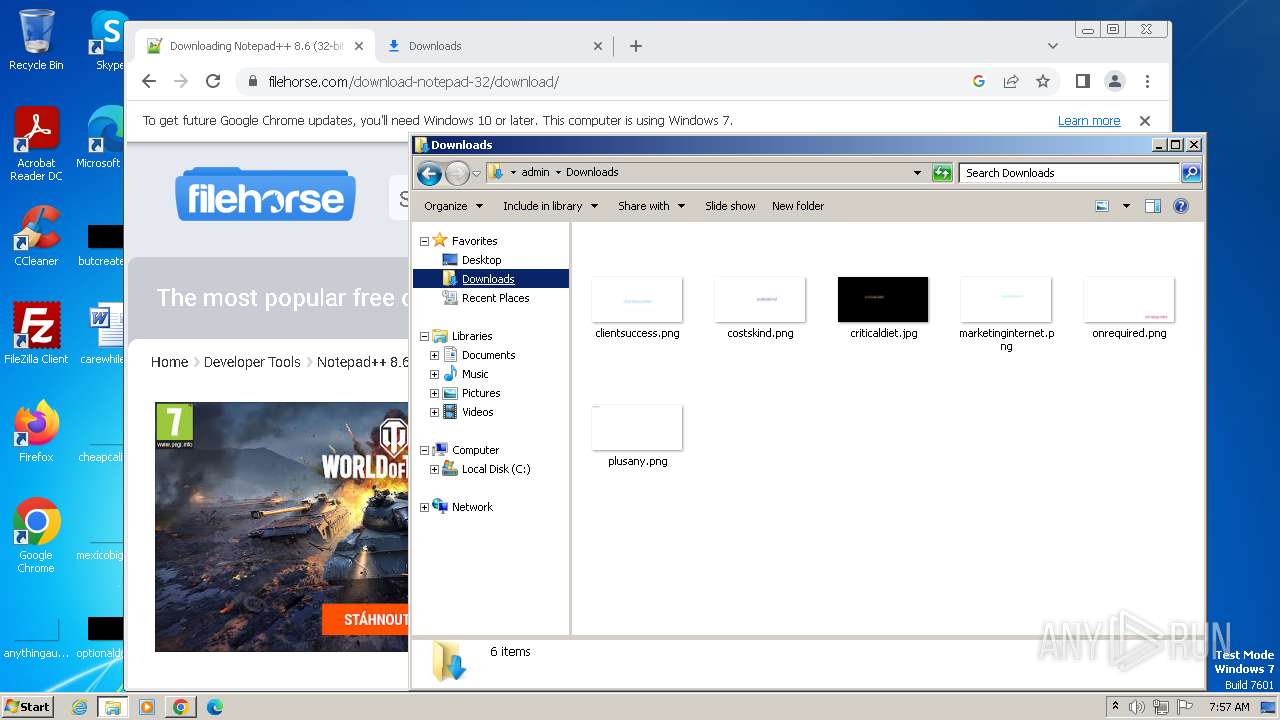
Task: Open Chrome profile avatar
Action: 1114,81
